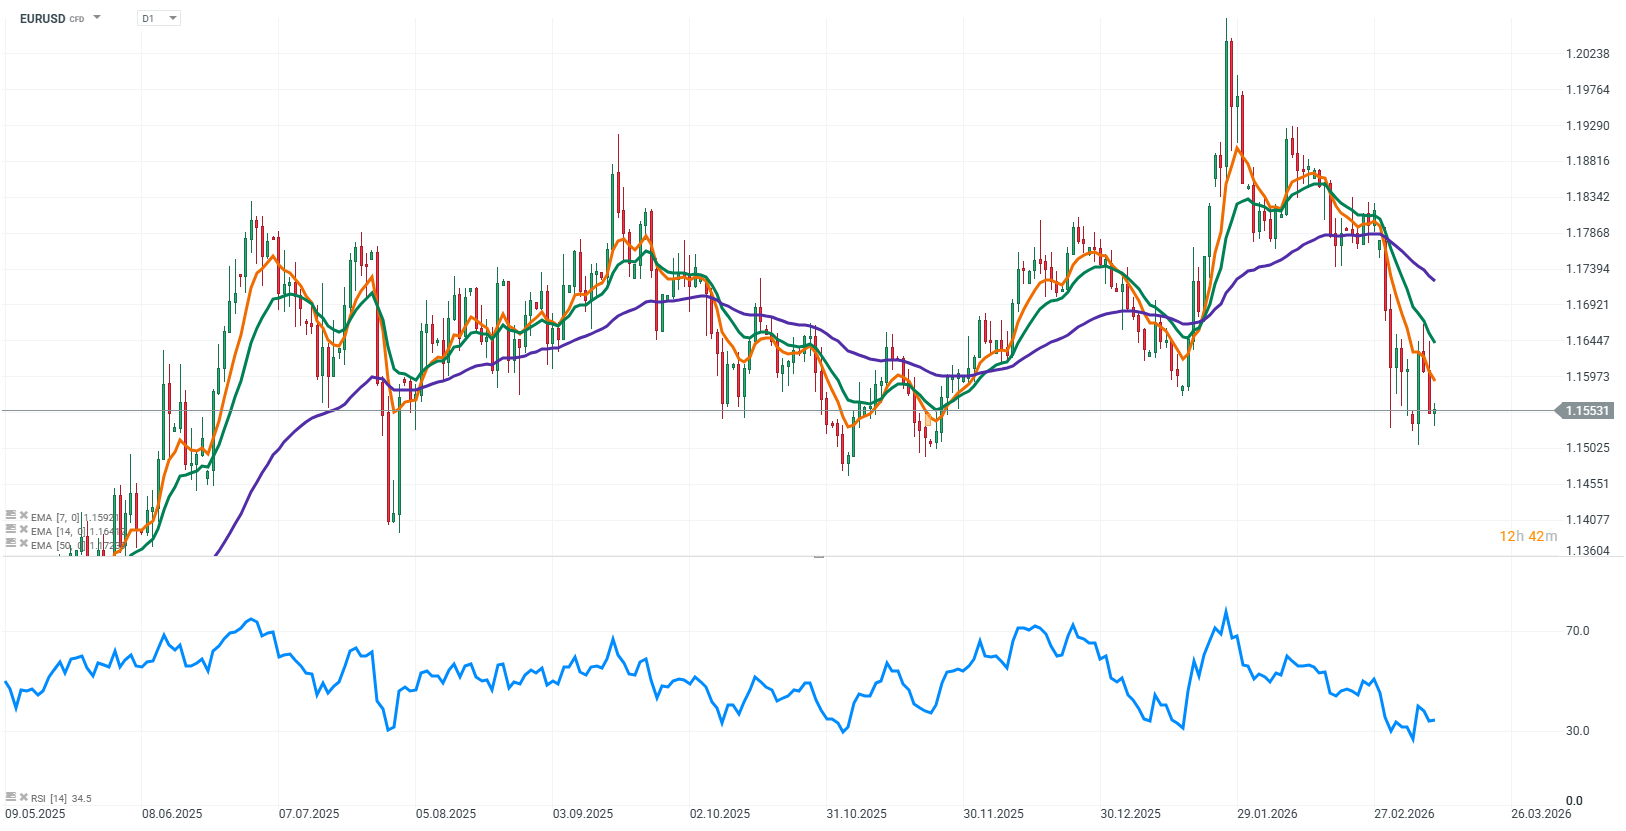Click the 29.01.2026 date on time axis
This screenshot has height=831, width=1626.
point(1267,814)
